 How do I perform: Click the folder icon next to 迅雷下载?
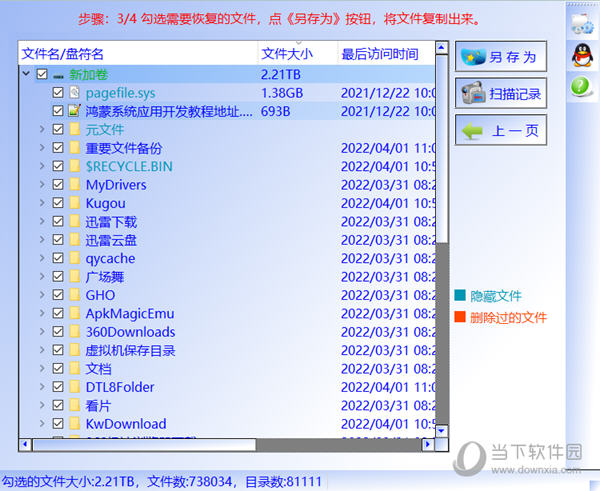74,221
